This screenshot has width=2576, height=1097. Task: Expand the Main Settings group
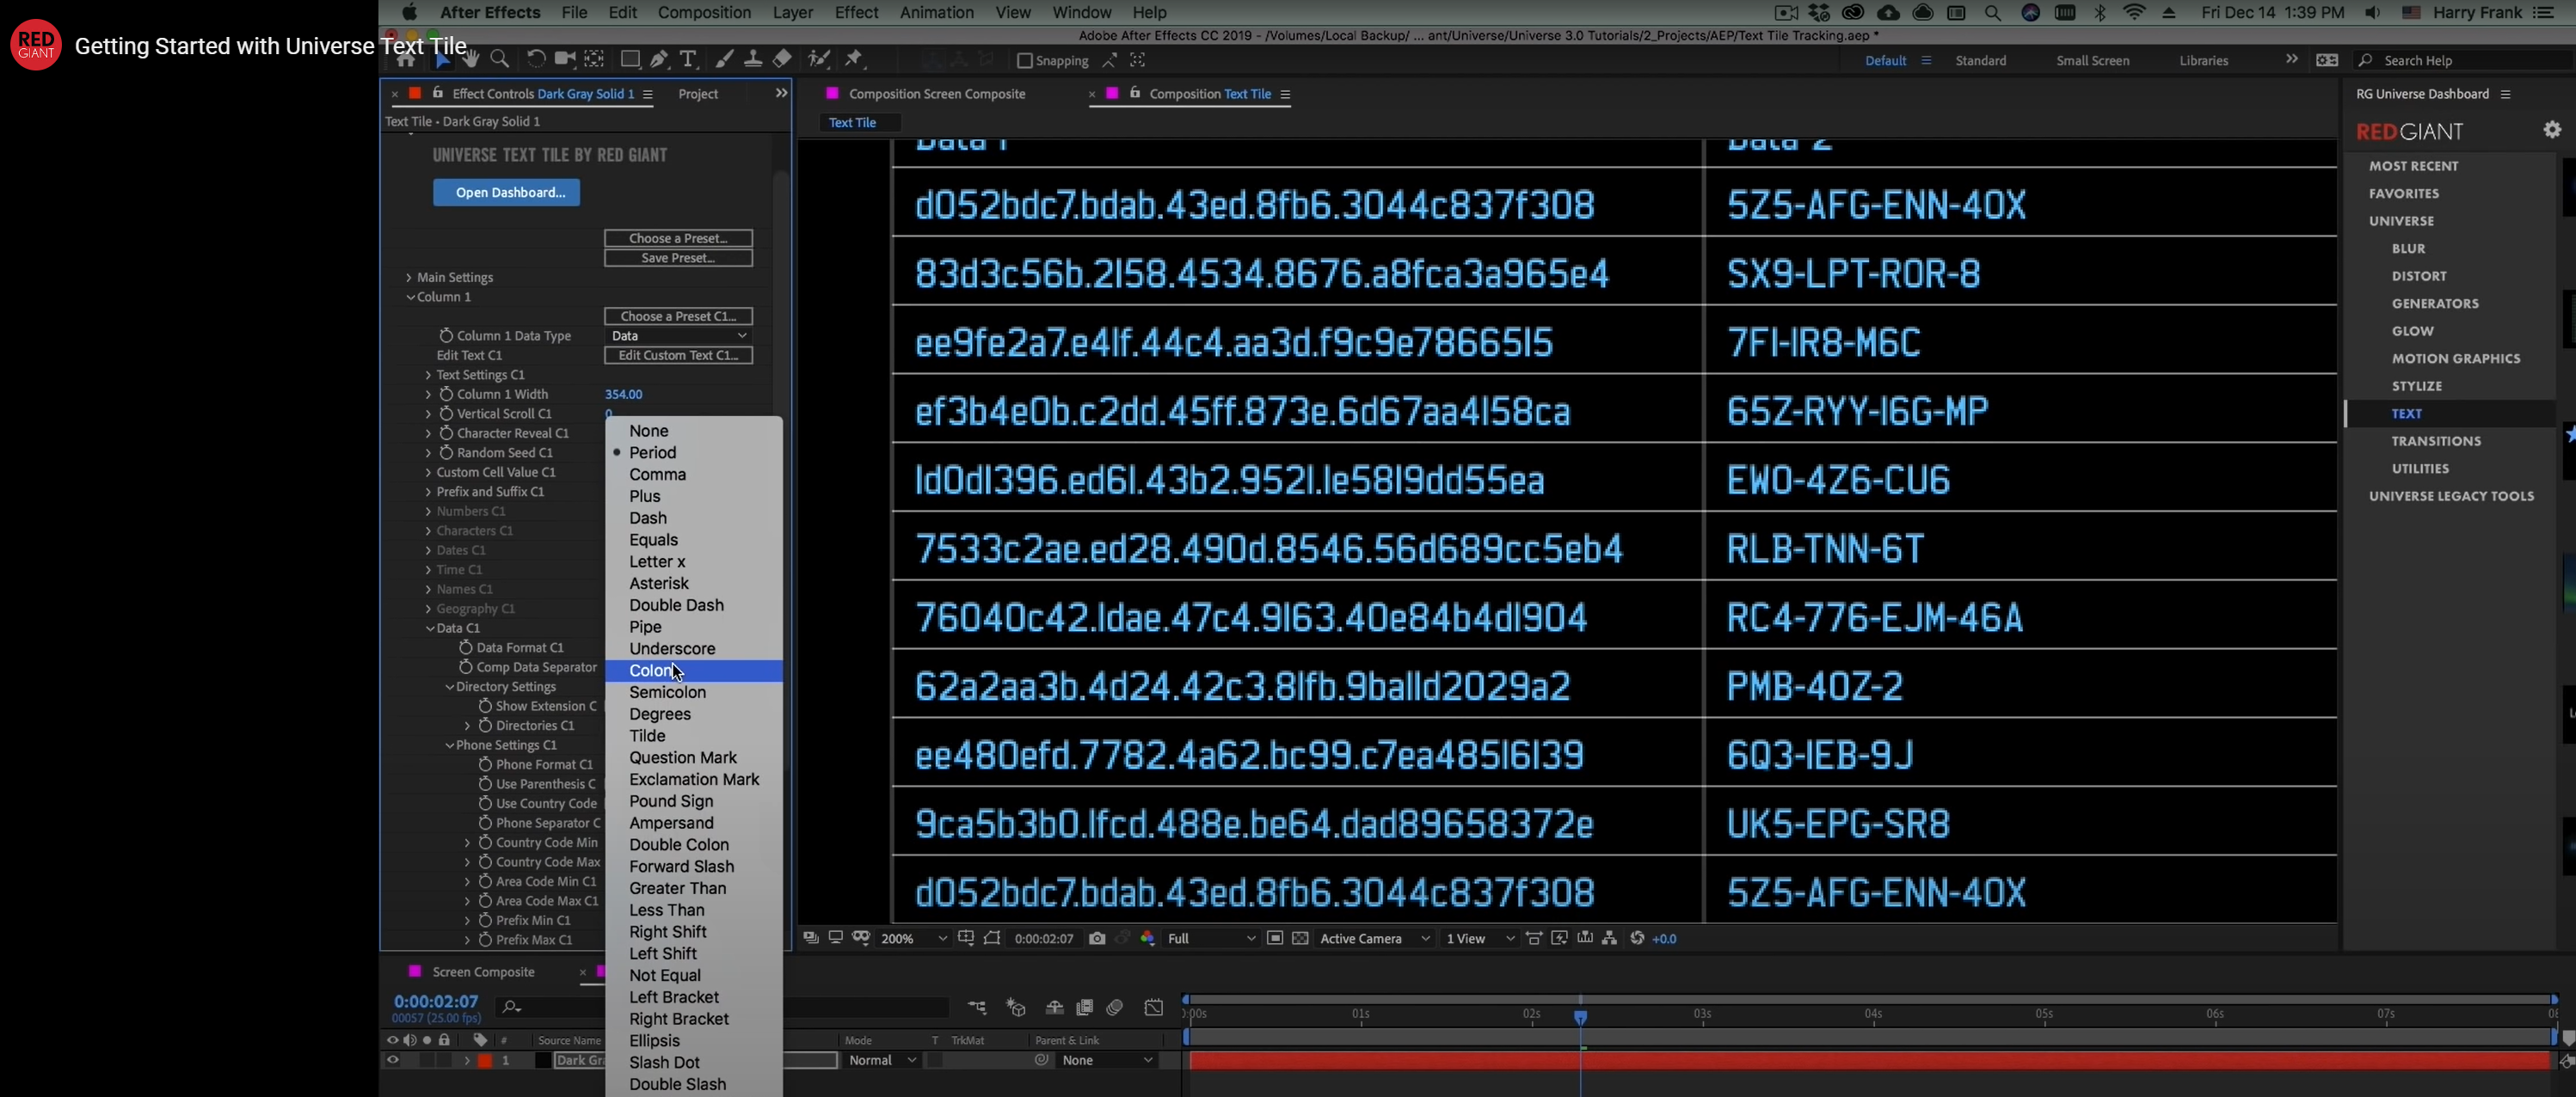tap(408, 277)
